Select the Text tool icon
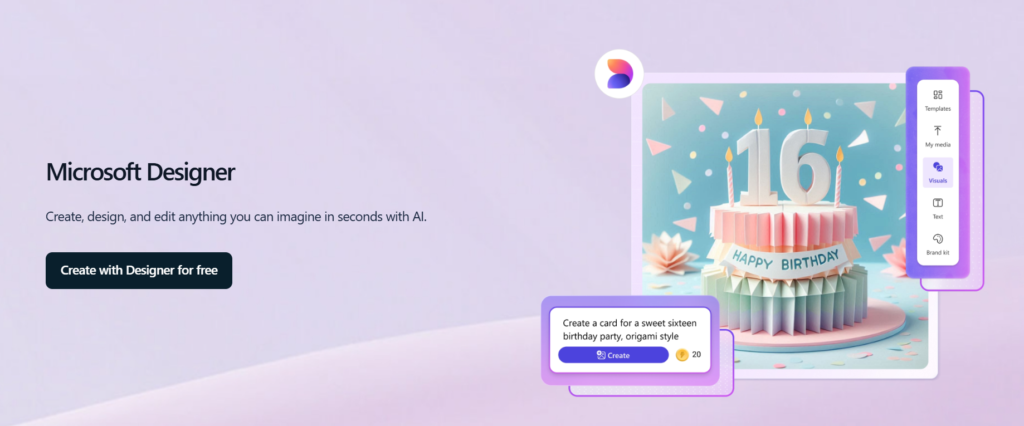 [x=938, y=203]
